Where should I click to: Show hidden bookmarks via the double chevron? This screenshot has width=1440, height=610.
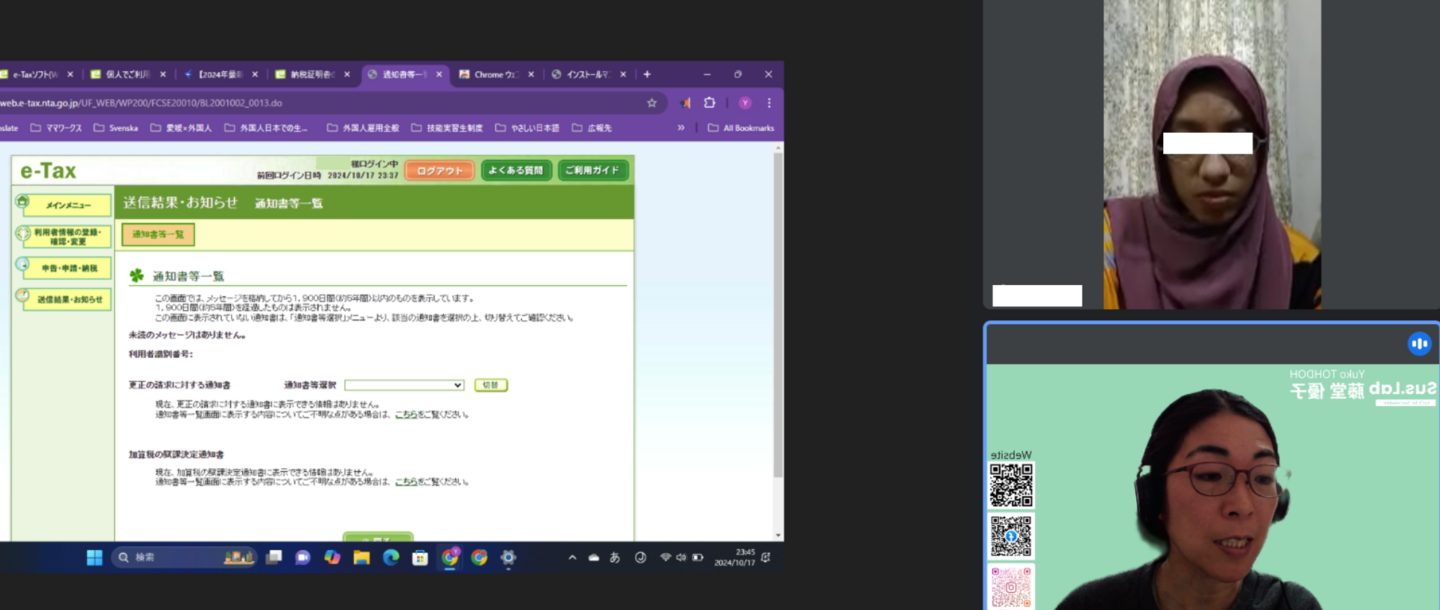681,128
